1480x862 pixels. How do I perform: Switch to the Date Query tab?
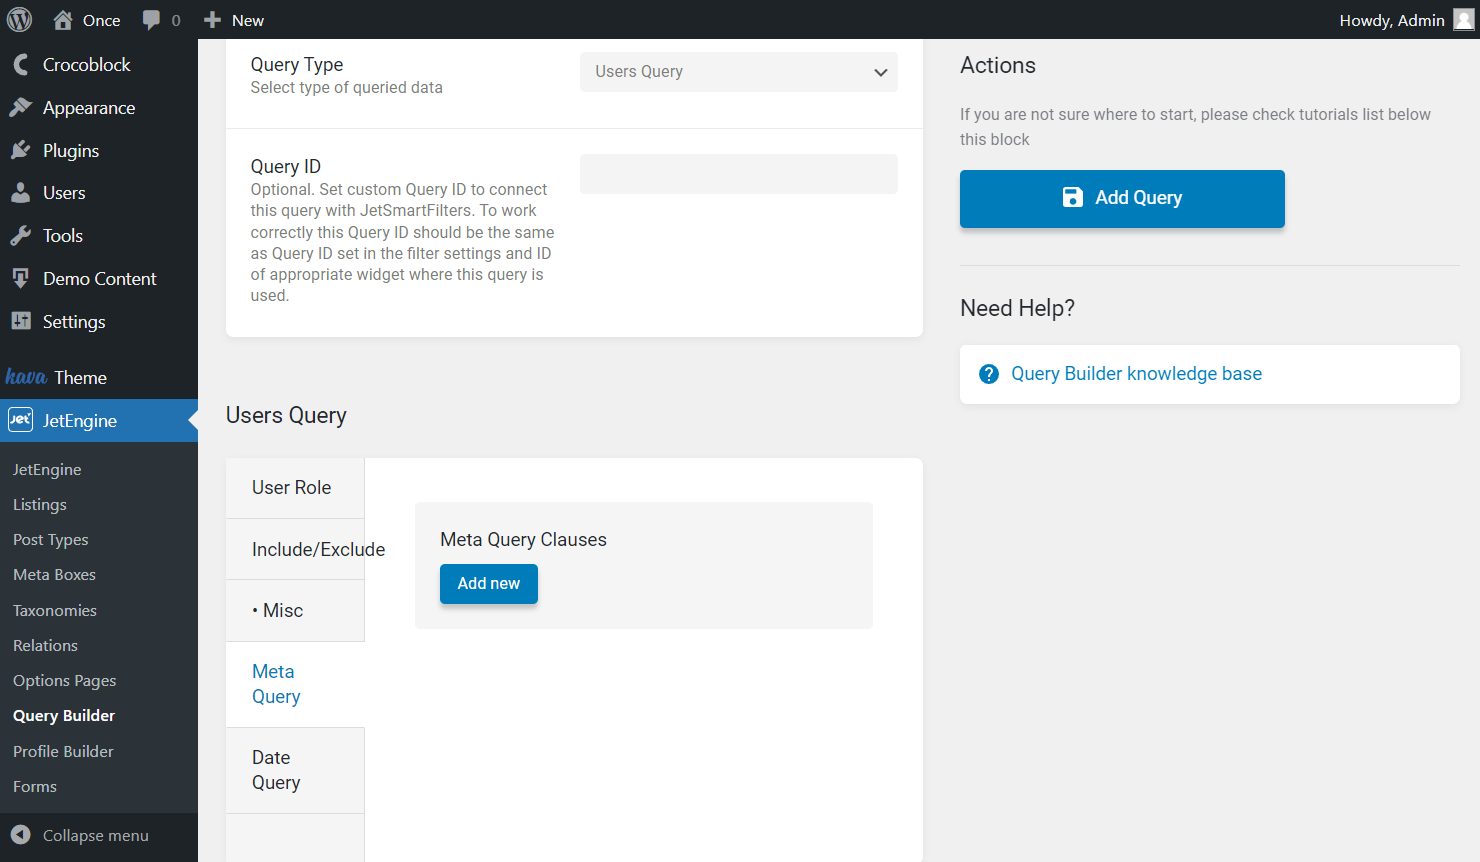(x=295, y=770)
